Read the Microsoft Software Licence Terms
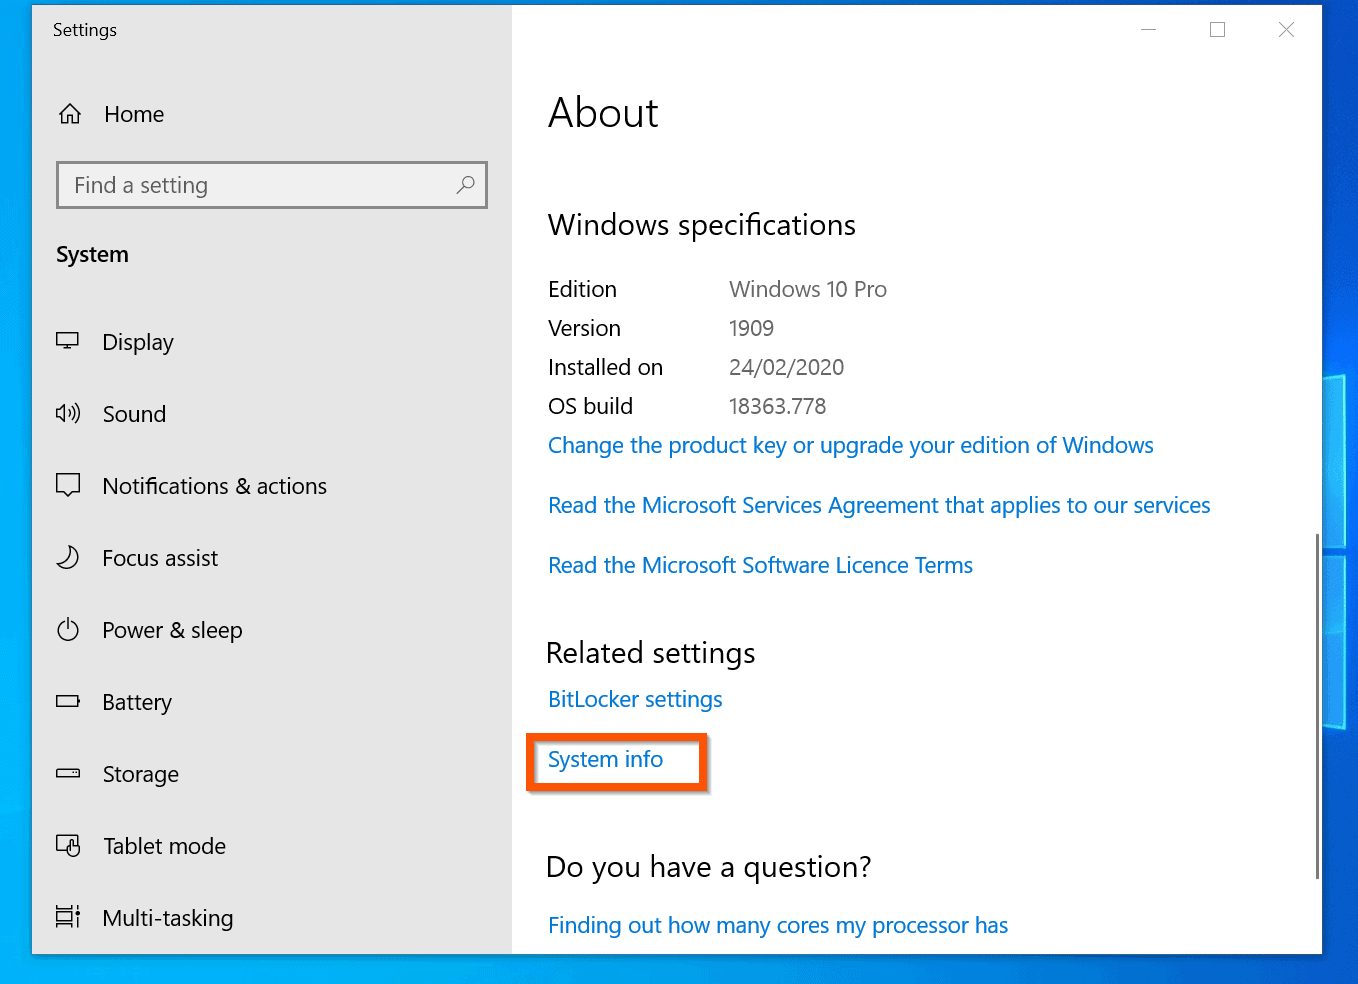1358x984 pixels. [x=759, y=565]
